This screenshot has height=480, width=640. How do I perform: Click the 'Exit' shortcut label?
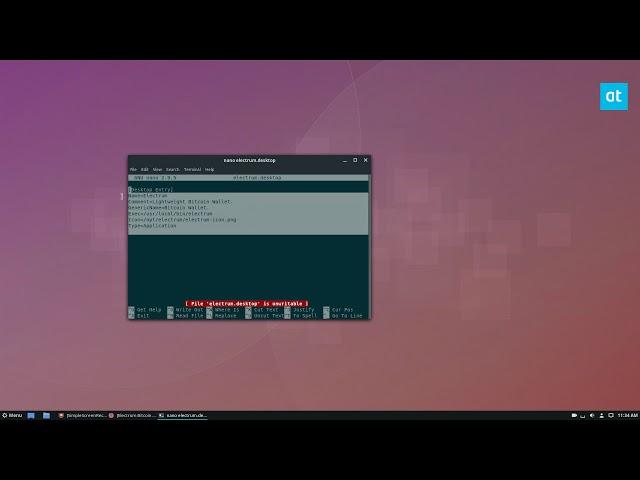(x=143, y=316)
